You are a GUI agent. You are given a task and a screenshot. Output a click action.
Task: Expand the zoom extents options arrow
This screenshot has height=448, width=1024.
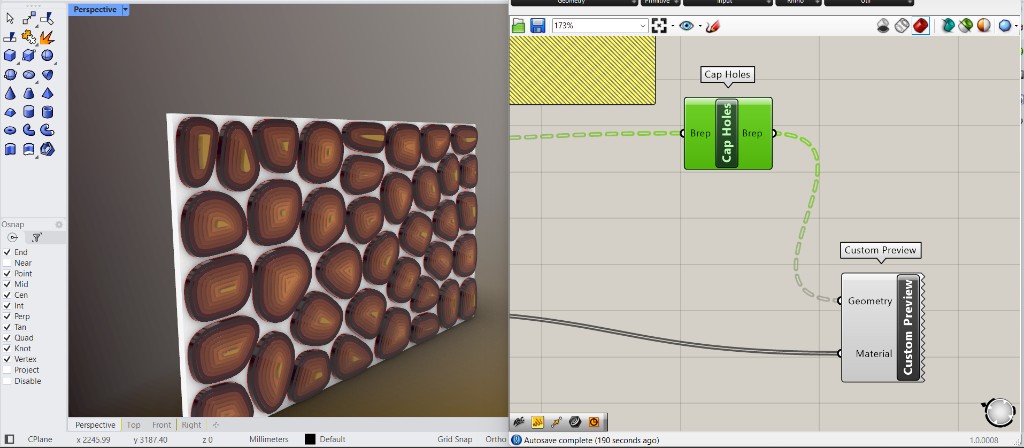(x=673, y=26)
